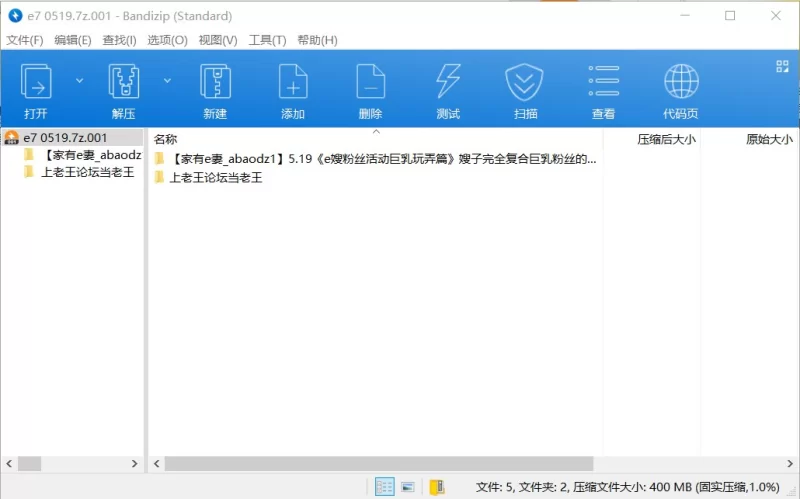
Task: Click the Code page (代码页) globe icon
Action: click(681, 81)
